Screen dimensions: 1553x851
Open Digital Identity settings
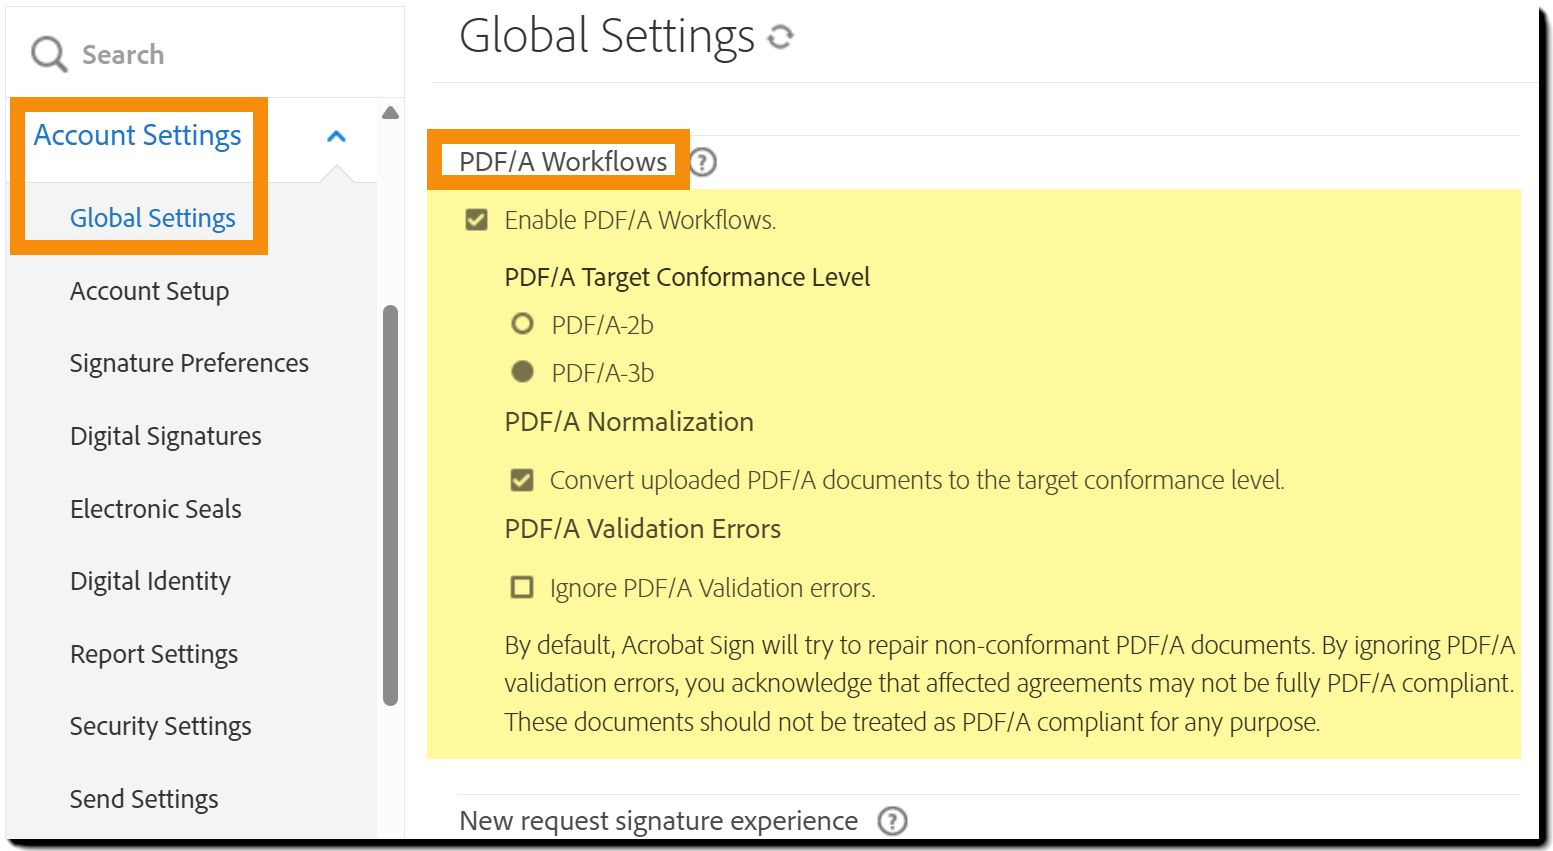pyautogui.click(x=150, y=581)
